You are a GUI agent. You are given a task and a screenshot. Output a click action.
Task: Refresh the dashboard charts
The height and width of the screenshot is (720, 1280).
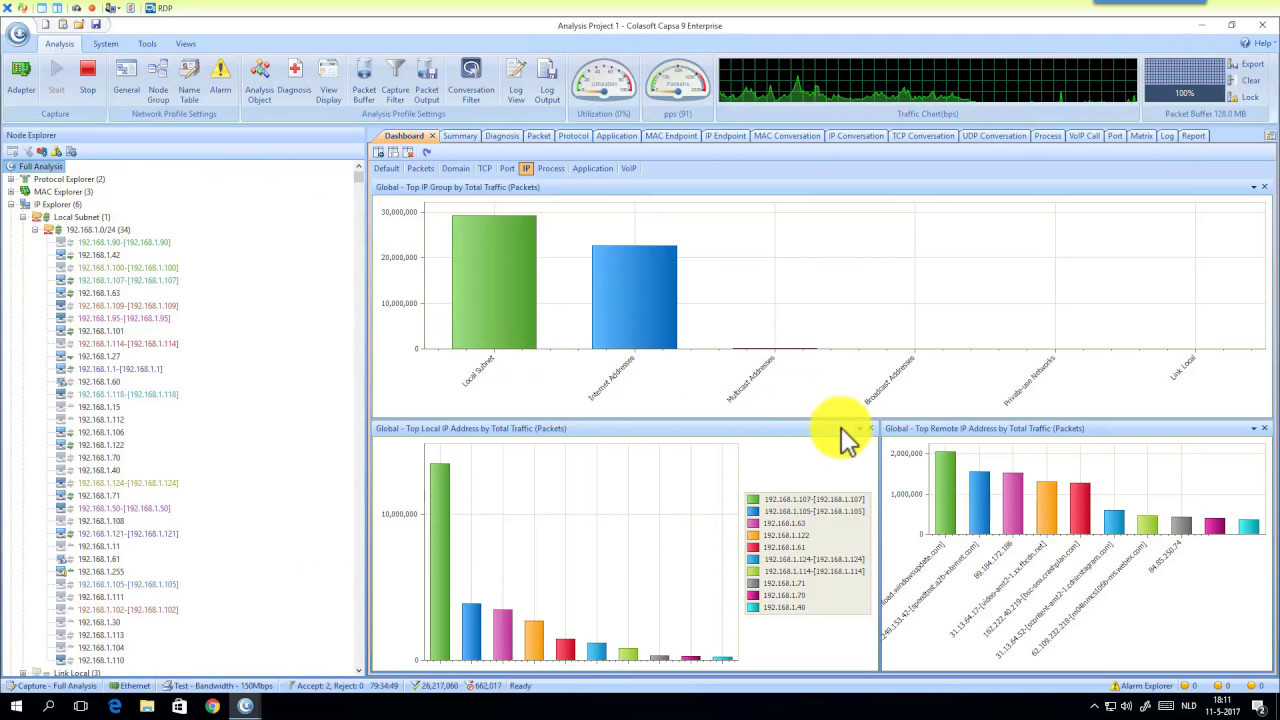click(x=426, y=152)
